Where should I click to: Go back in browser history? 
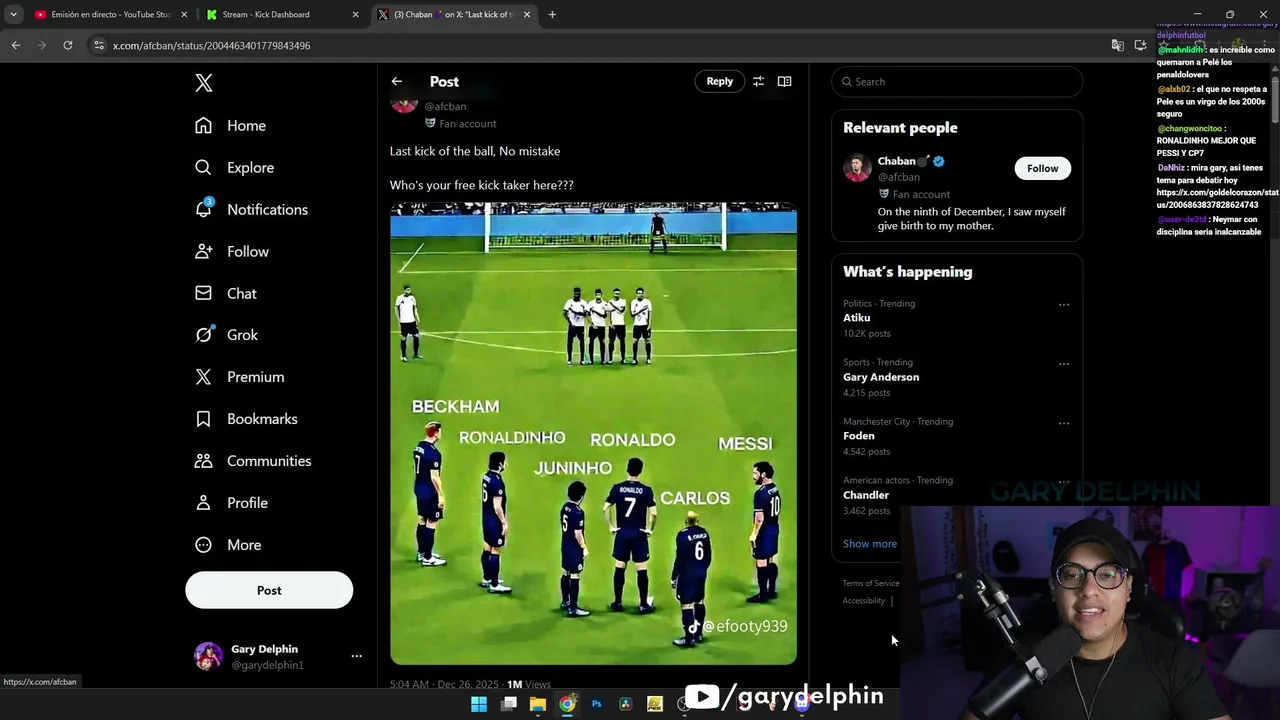(16, 45)
